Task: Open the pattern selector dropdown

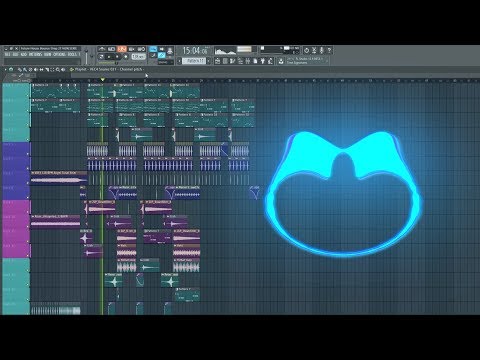Action: (x=194, y=61)
